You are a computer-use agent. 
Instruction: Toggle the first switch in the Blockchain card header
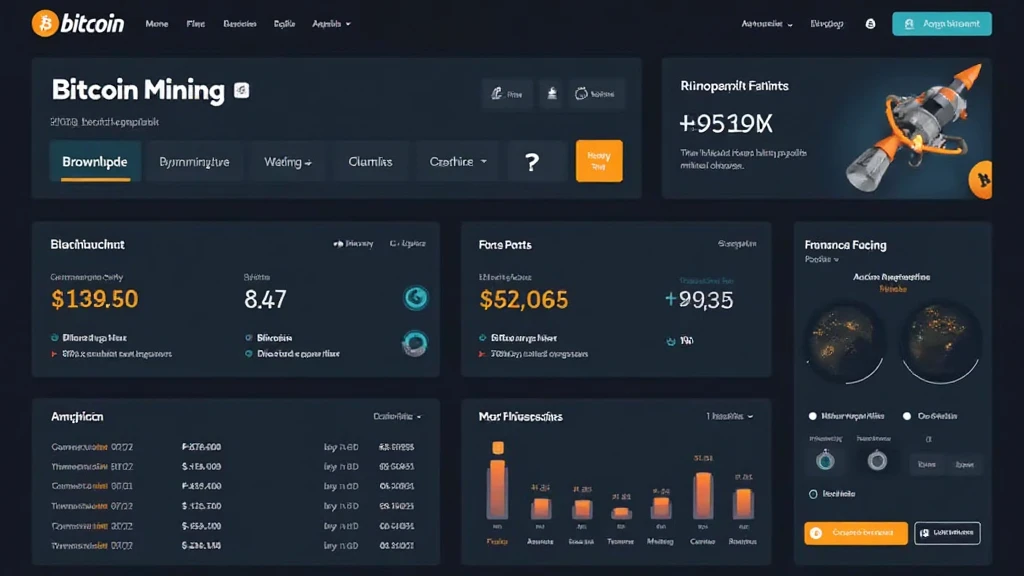[338, 244]
